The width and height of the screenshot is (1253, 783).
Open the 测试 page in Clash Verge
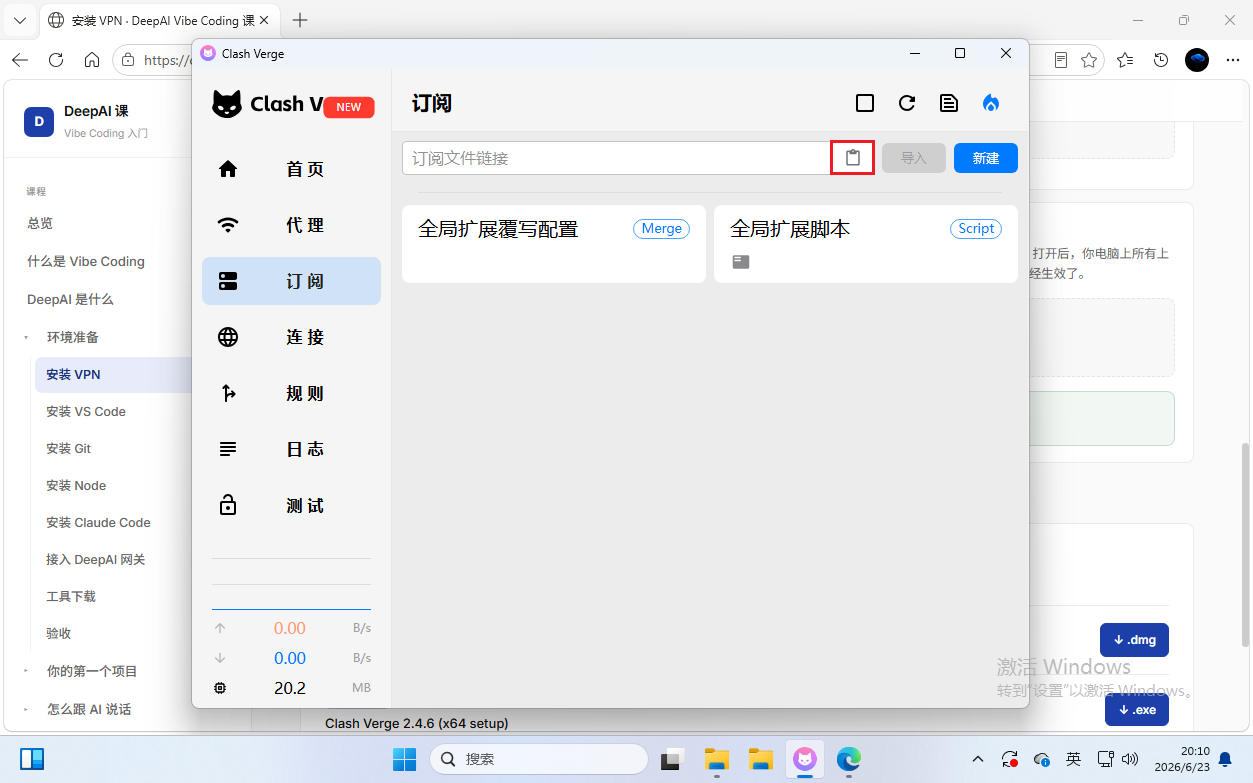291,505
